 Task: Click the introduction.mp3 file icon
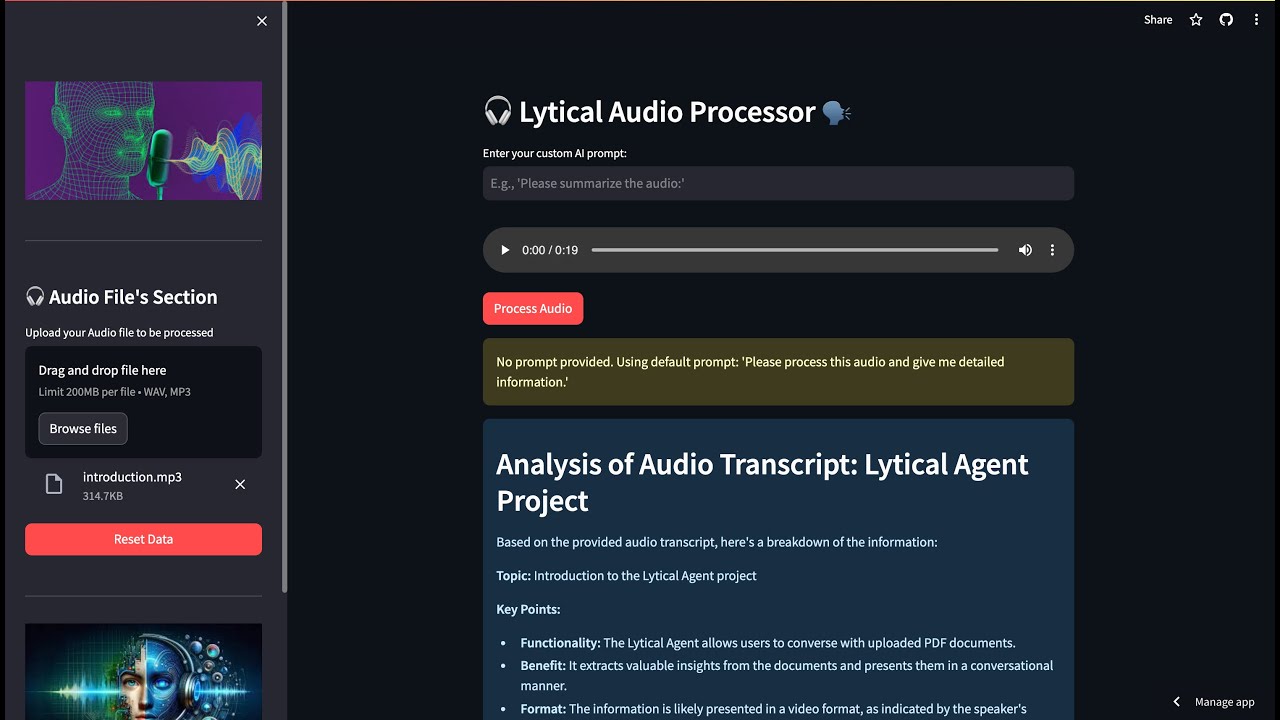pyautogui.click(x=54, y=484)
